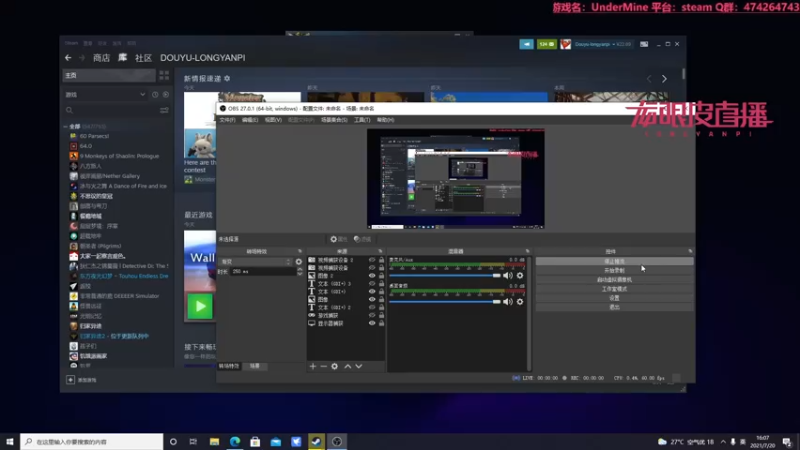800x450 pixels.
Task: Toggle visibility of 文本 (GDI+) 3 source
Action: 372,283
